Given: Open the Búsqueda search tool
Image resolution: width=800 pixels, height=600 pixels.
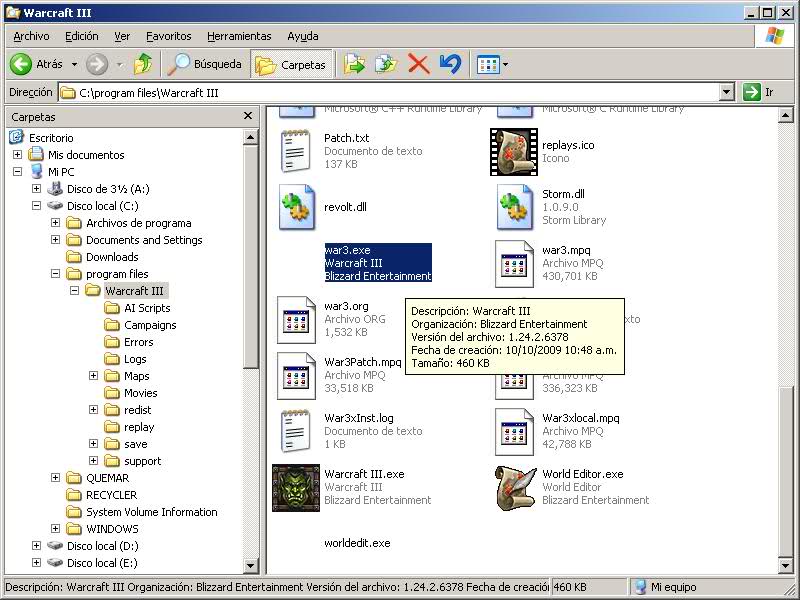Looking at the screenshot, I should point(204,64).
